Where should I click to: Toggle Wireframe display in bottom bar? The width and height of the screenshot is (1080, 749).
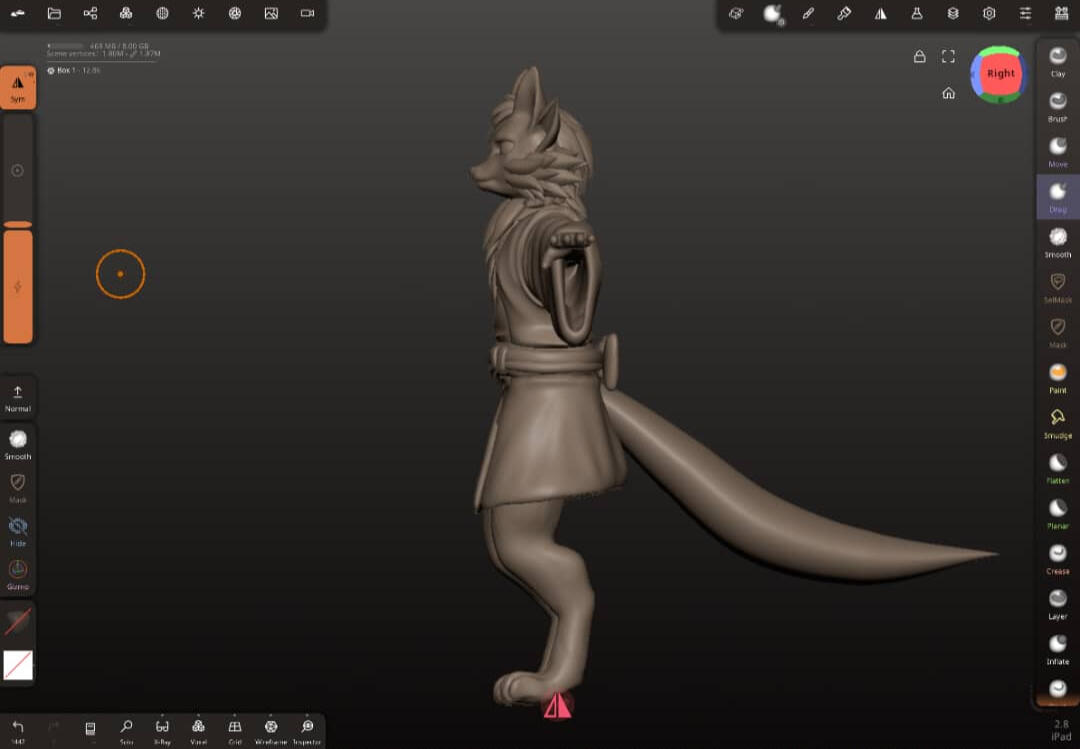pos(271,732)
